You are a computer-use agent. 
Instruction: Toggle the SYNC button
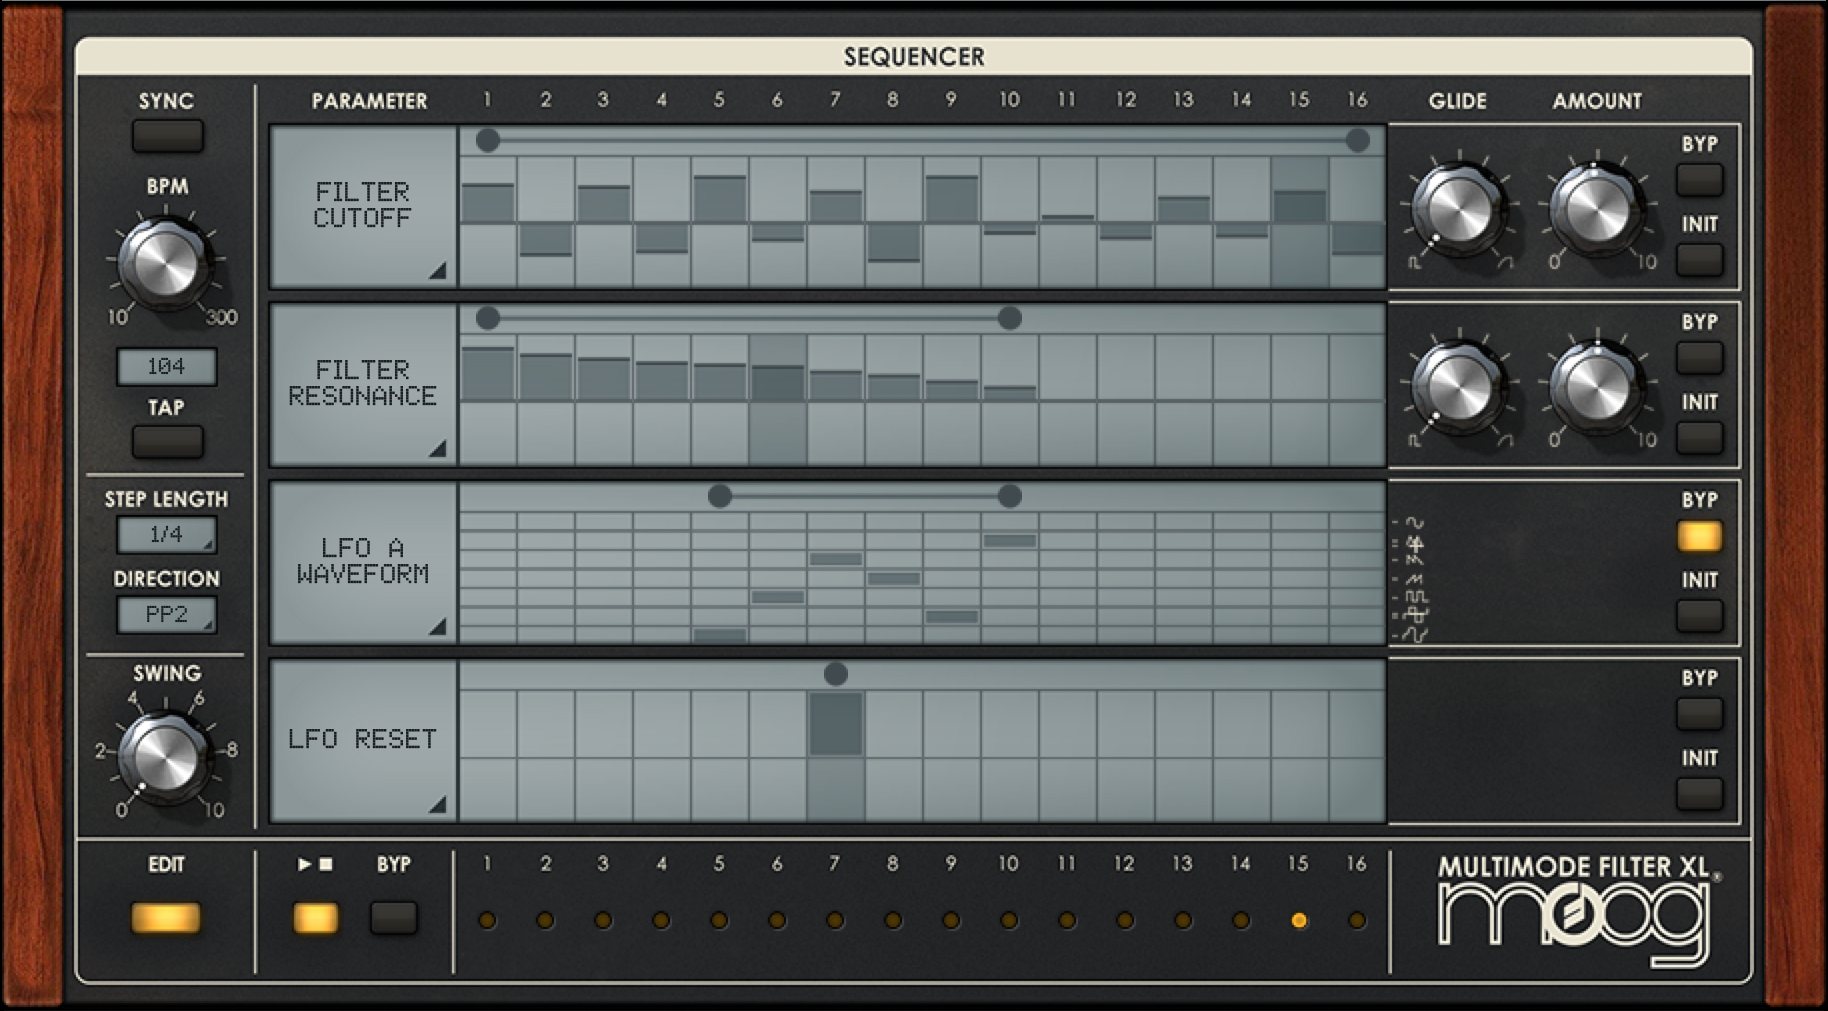(167, 136)
